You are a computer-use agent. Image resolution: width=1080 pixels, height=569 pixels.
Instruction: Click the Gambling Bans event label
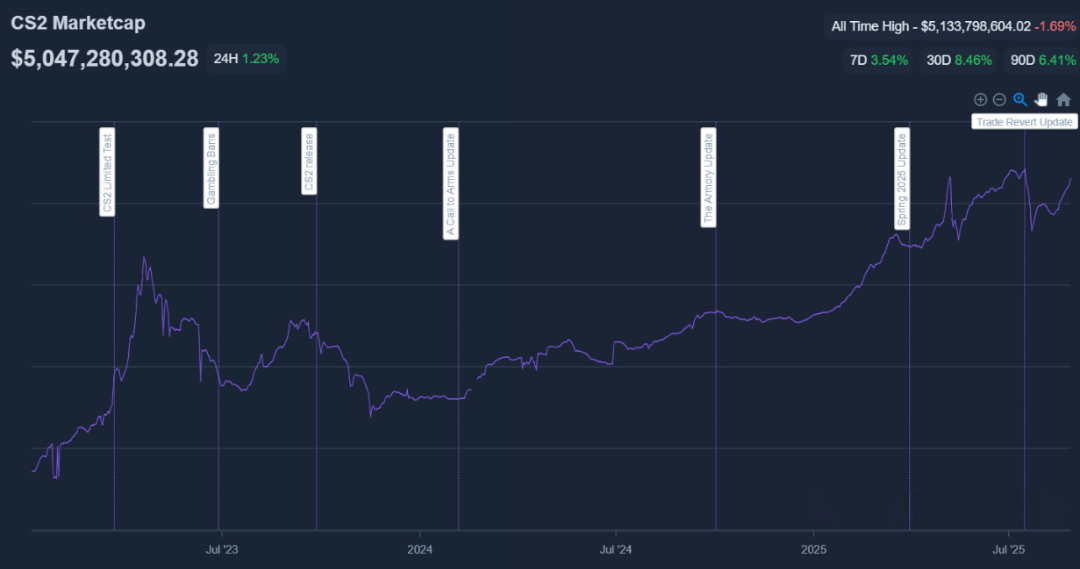(x=211, y=168)
